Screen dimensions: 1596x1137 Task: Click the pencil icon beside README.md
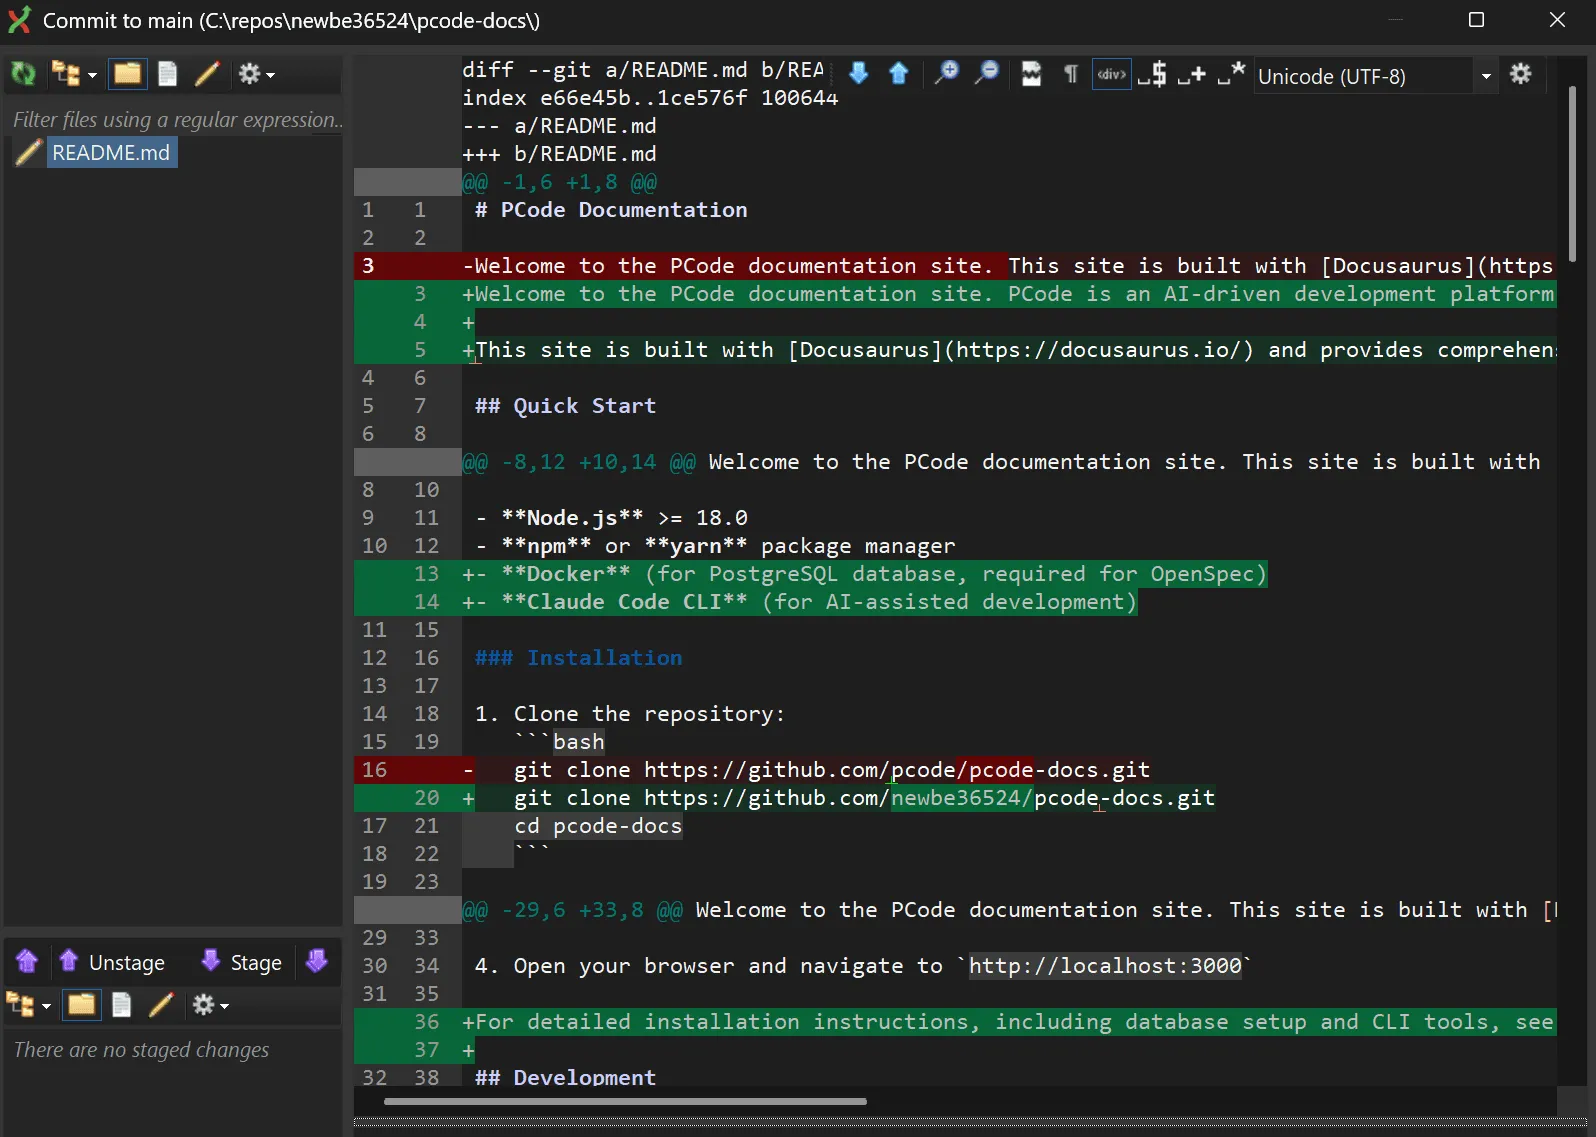(x=28, y=153)
